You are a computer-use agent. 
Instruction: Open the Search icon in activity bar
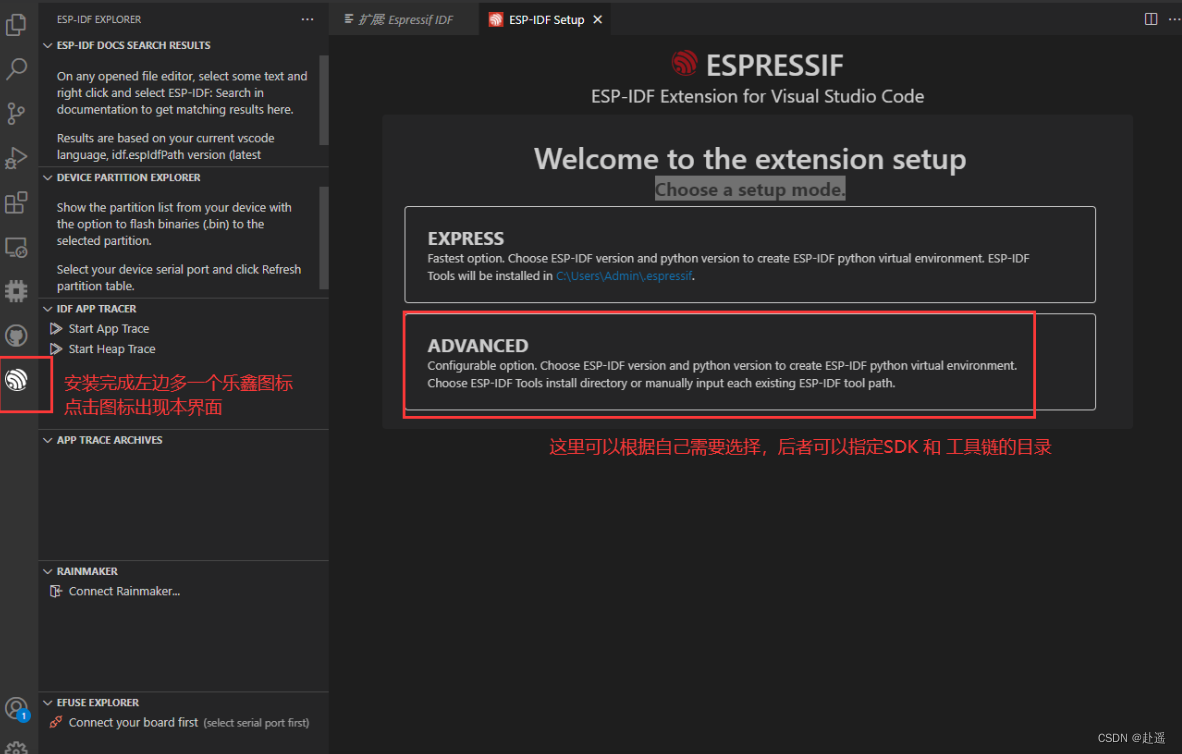pyautogui.click(x=16, y=69)
